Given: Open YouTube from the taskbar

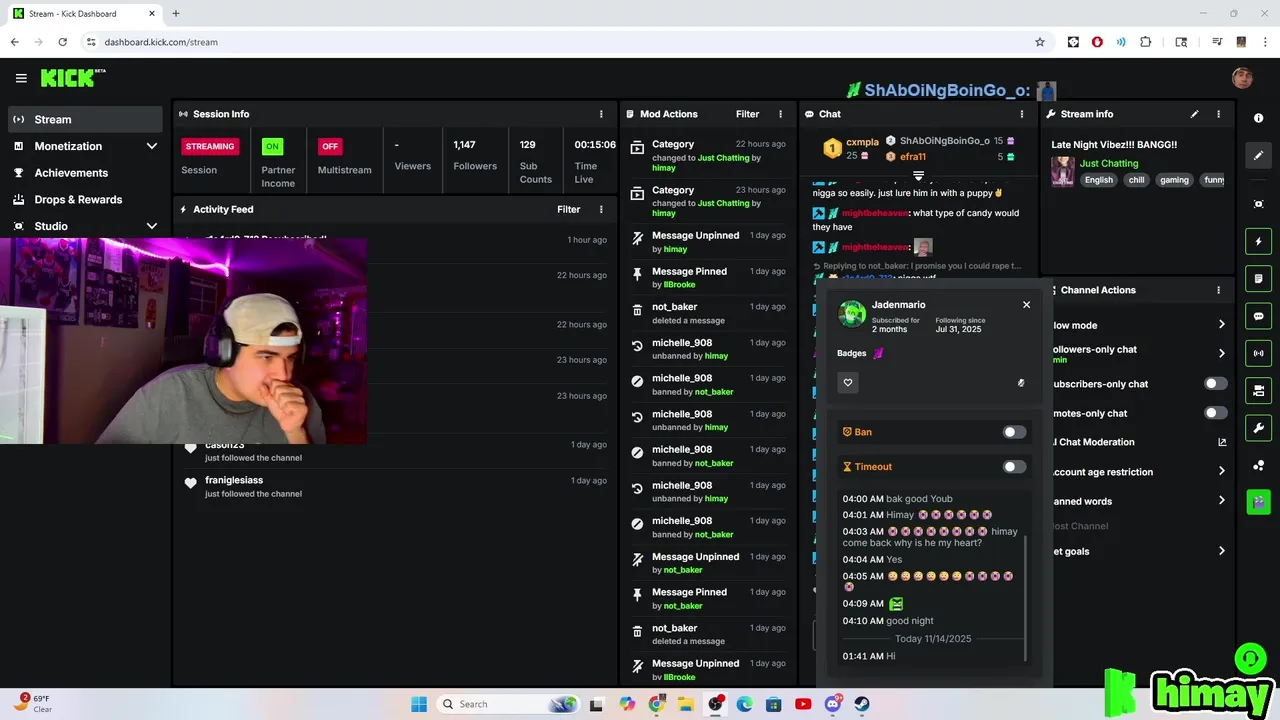Looking at the screenshot, I should pos(803,704).
